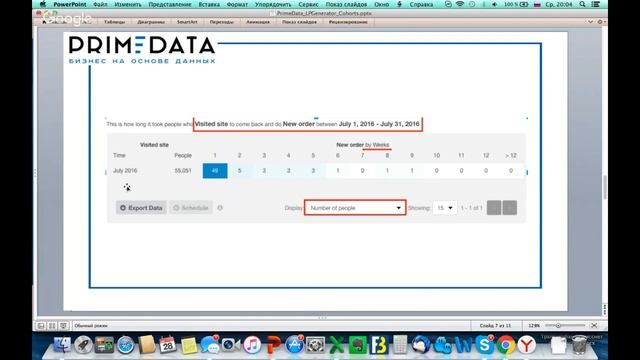Start slideshow view status bar button
Viewport: 640px width, 360px height.
point(64,326)
